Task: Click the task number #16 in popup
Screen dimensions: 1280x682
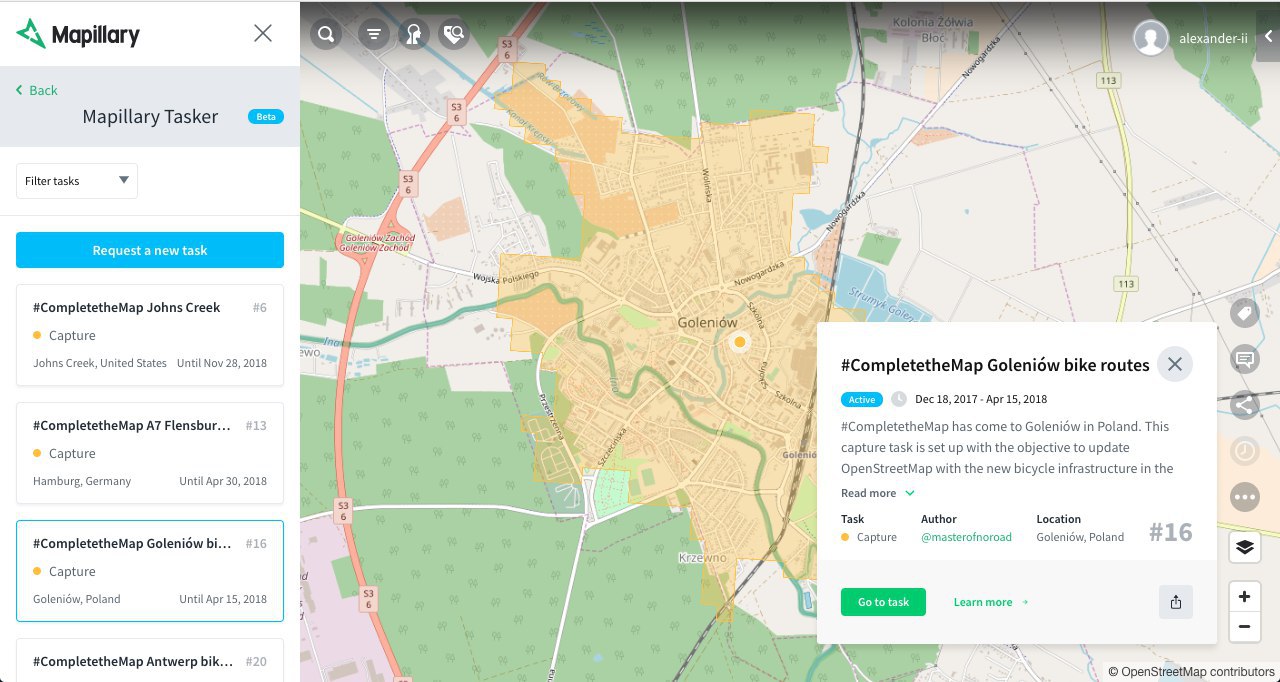Action: point(1170,532)
